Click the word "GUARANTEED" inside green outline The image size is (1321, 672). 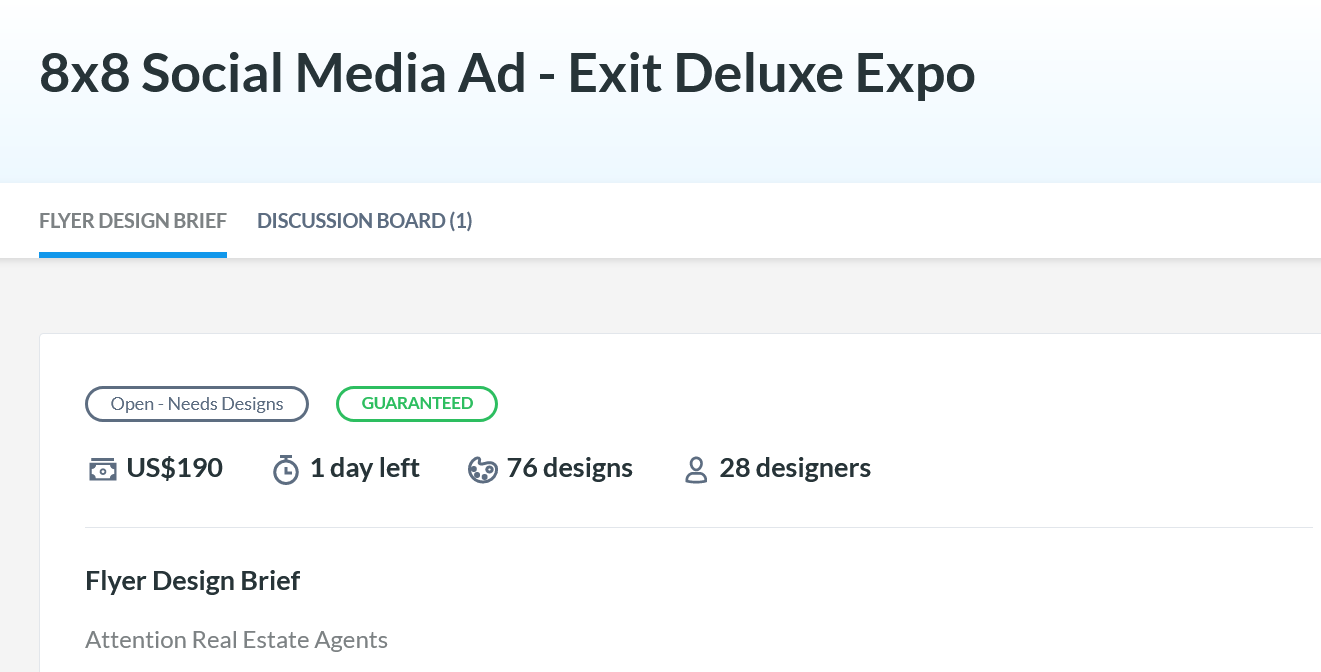coord(417,404)
